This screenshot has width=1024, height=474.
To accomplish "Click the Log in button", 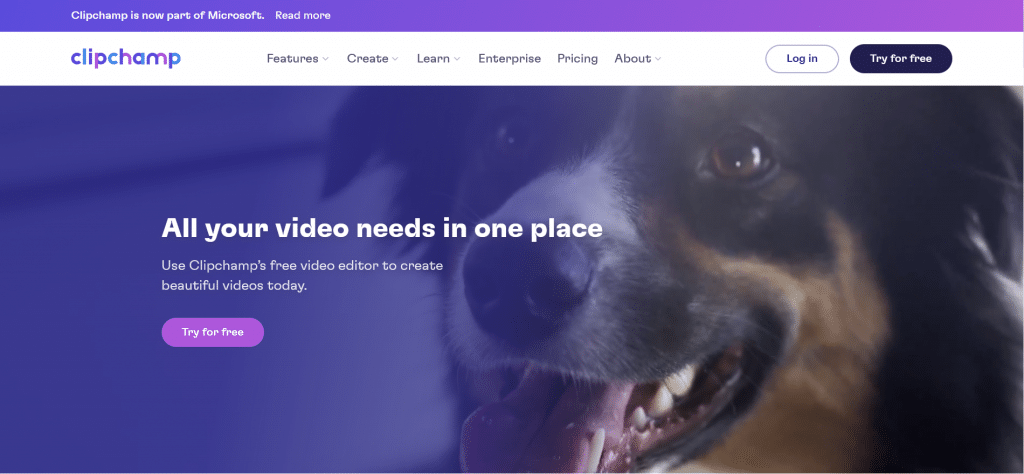I will [x=802, y=59].
